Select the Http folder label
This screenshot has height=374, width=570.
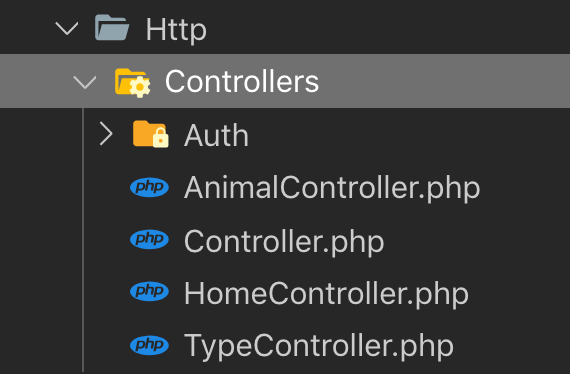(176, 30)
